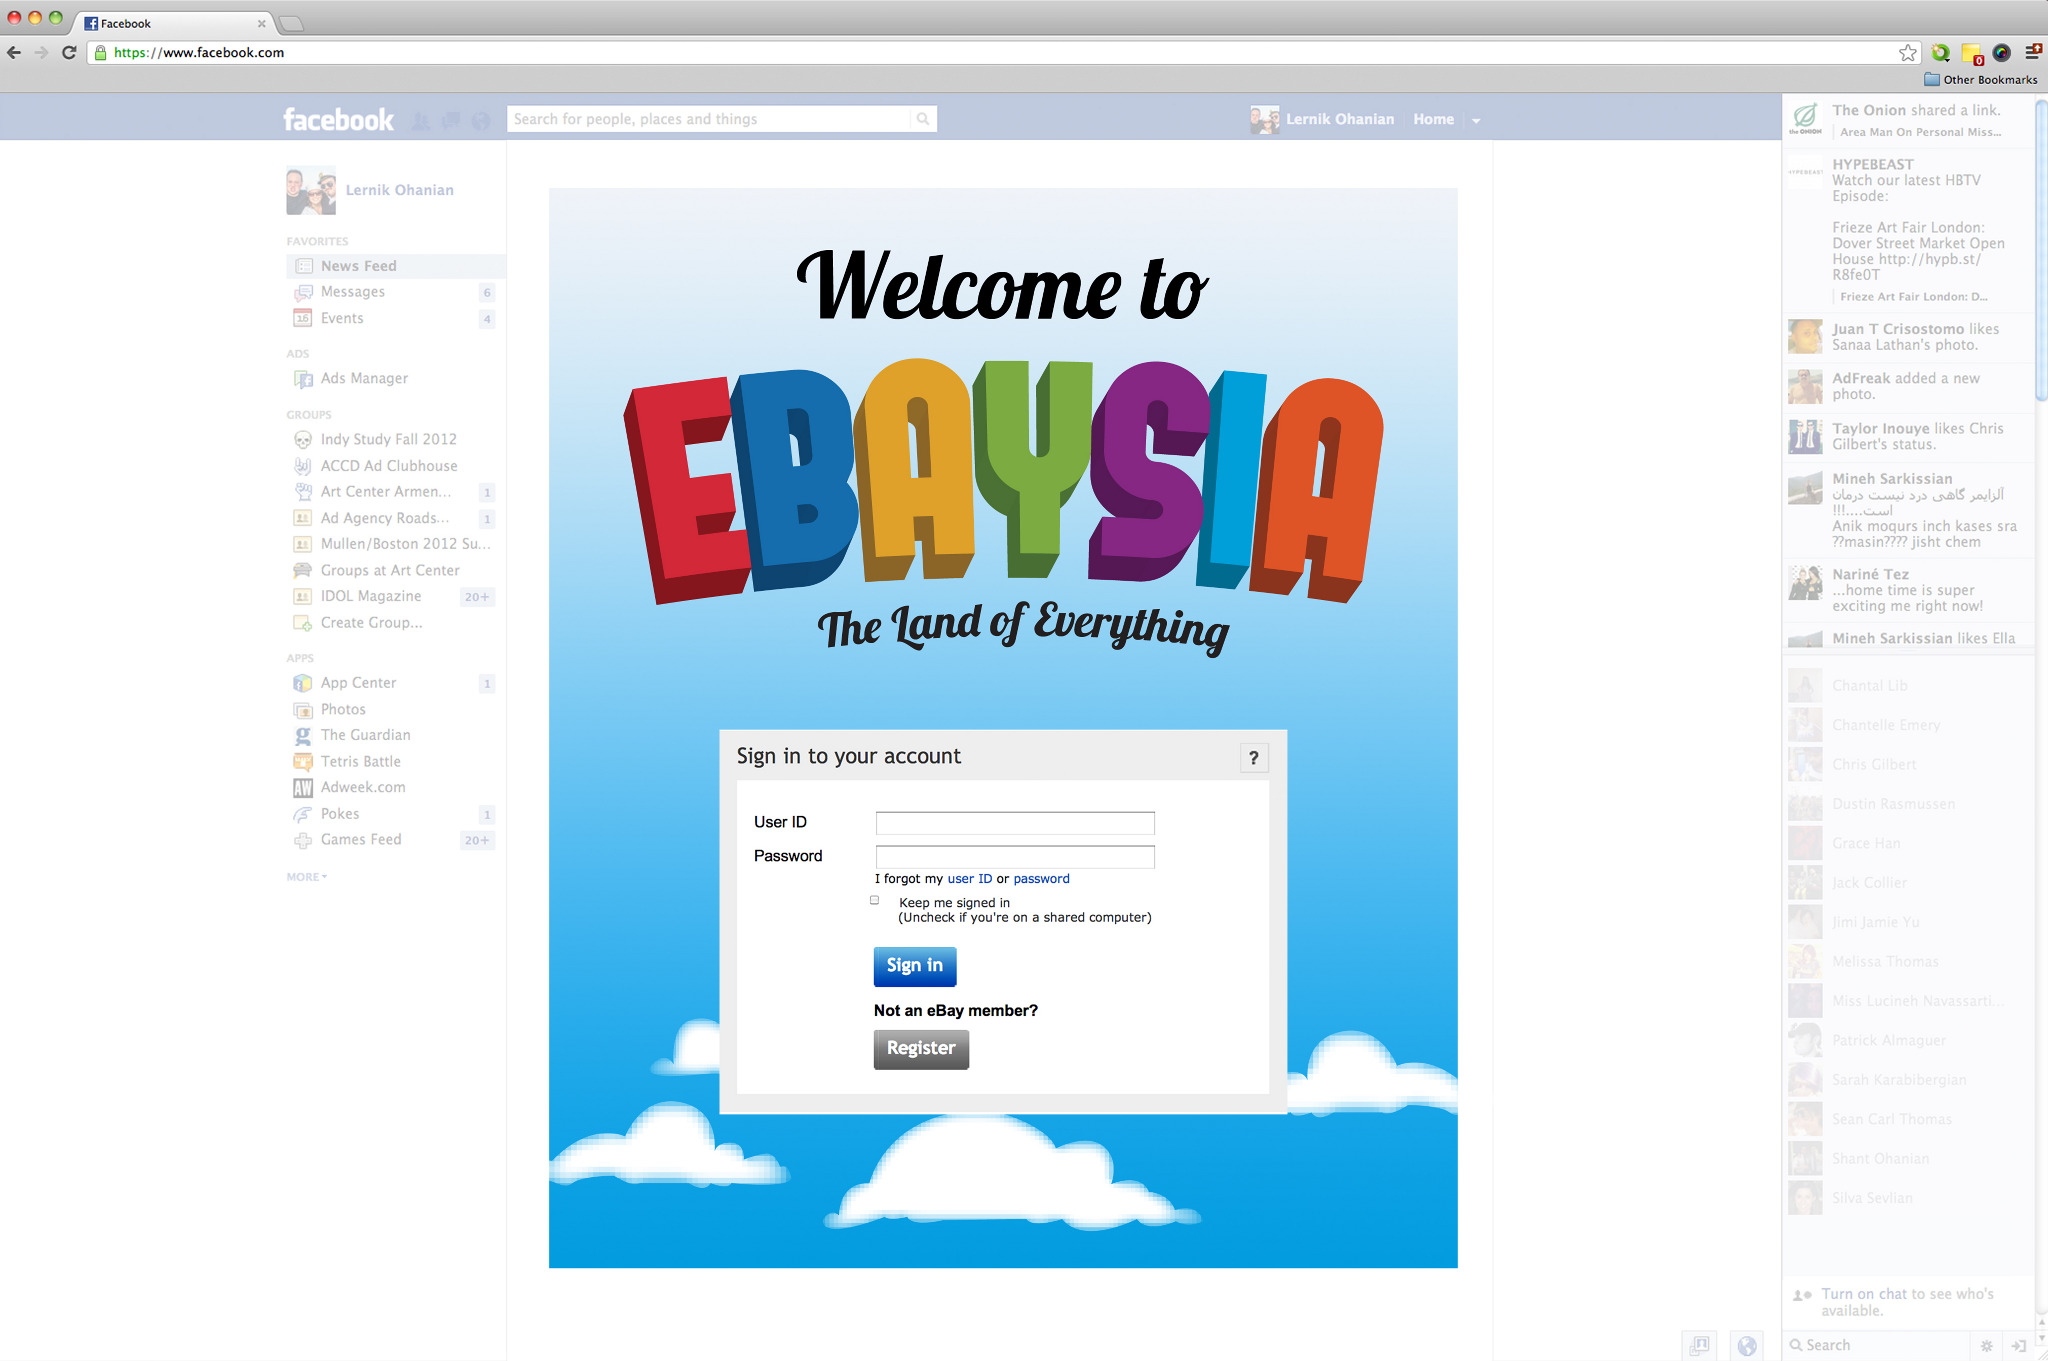This screenshot has width=2048, height=1361.
Task: Open Events in the left sidebar
Action: [391, 318]
